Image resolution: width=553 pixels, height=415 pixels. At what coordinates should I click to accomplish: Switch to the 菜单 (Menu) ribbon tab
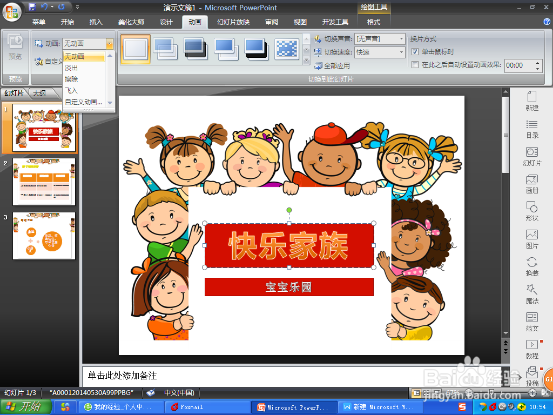[39, 22]
